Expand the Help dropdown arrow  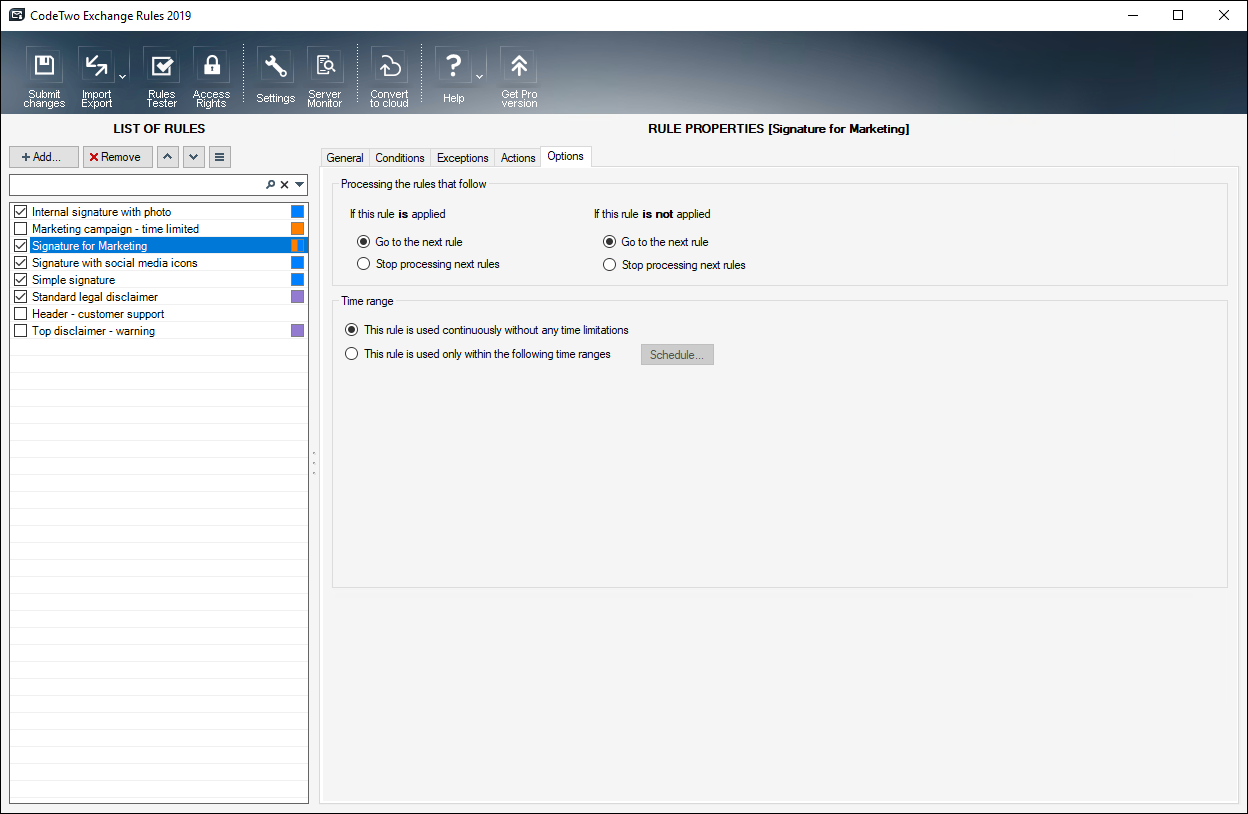pos(479,76)
